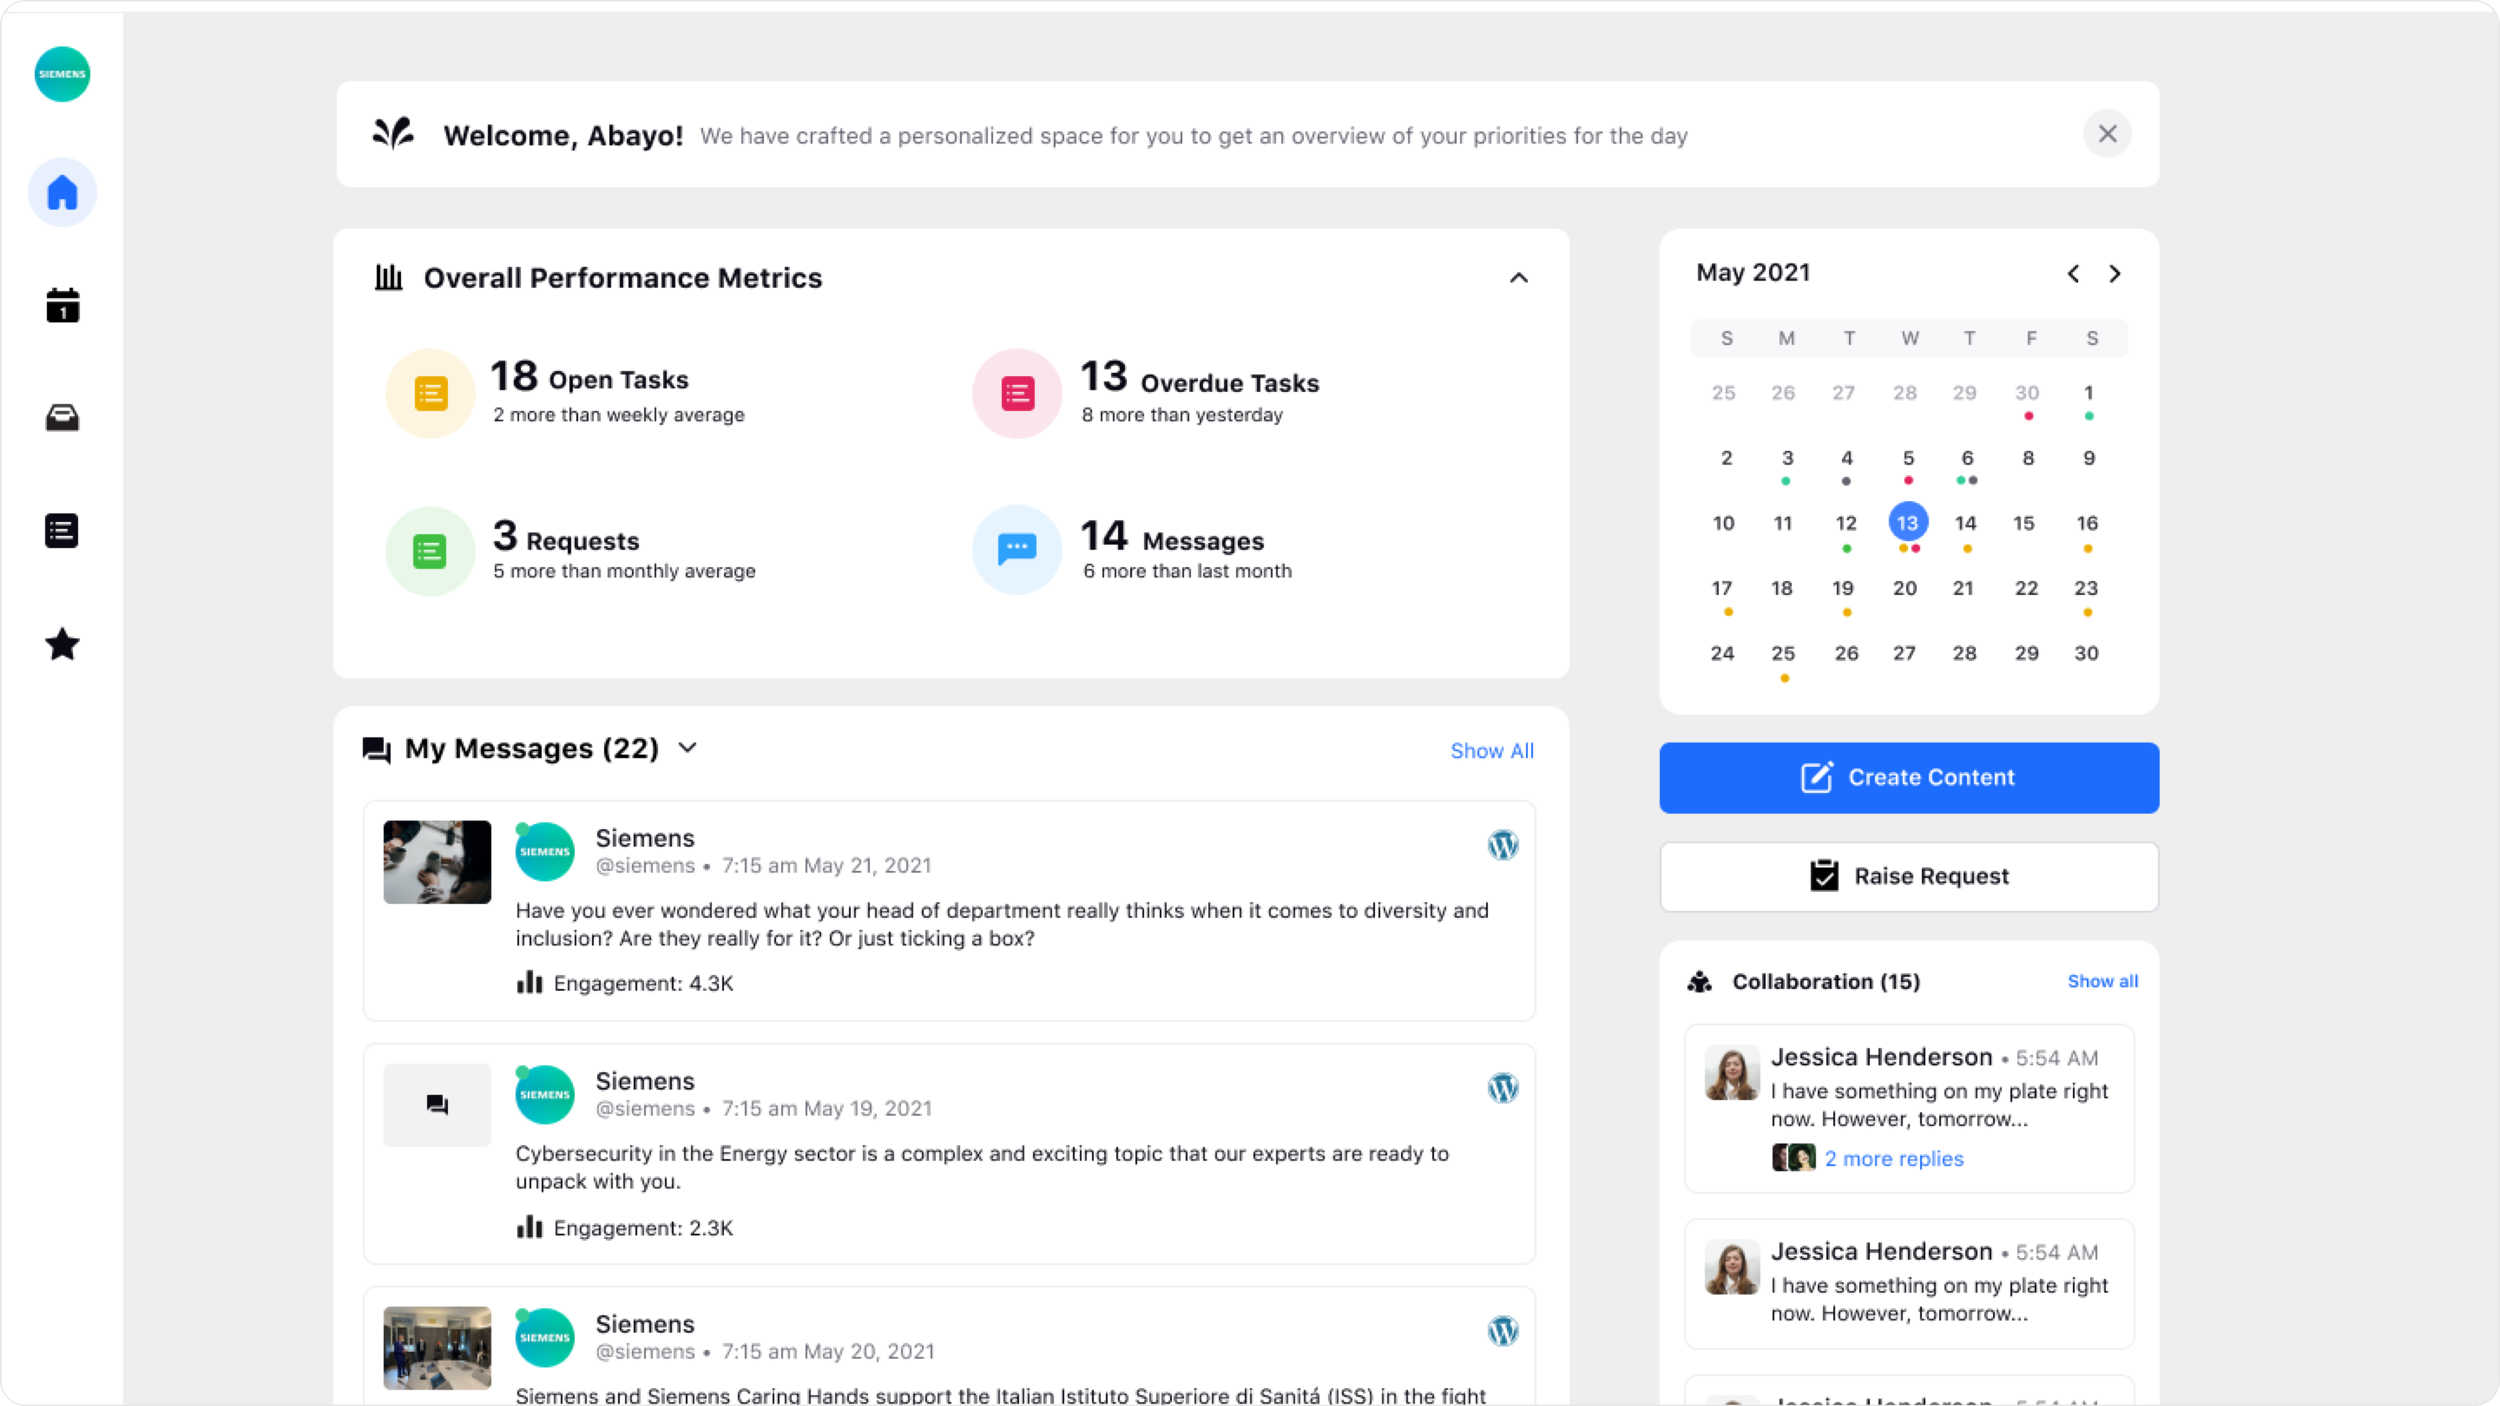Click Siemens avatar on May 19 message
Image resolution: width=2500 pixels, height=1406 pixels.
(x=545, y=1095)
